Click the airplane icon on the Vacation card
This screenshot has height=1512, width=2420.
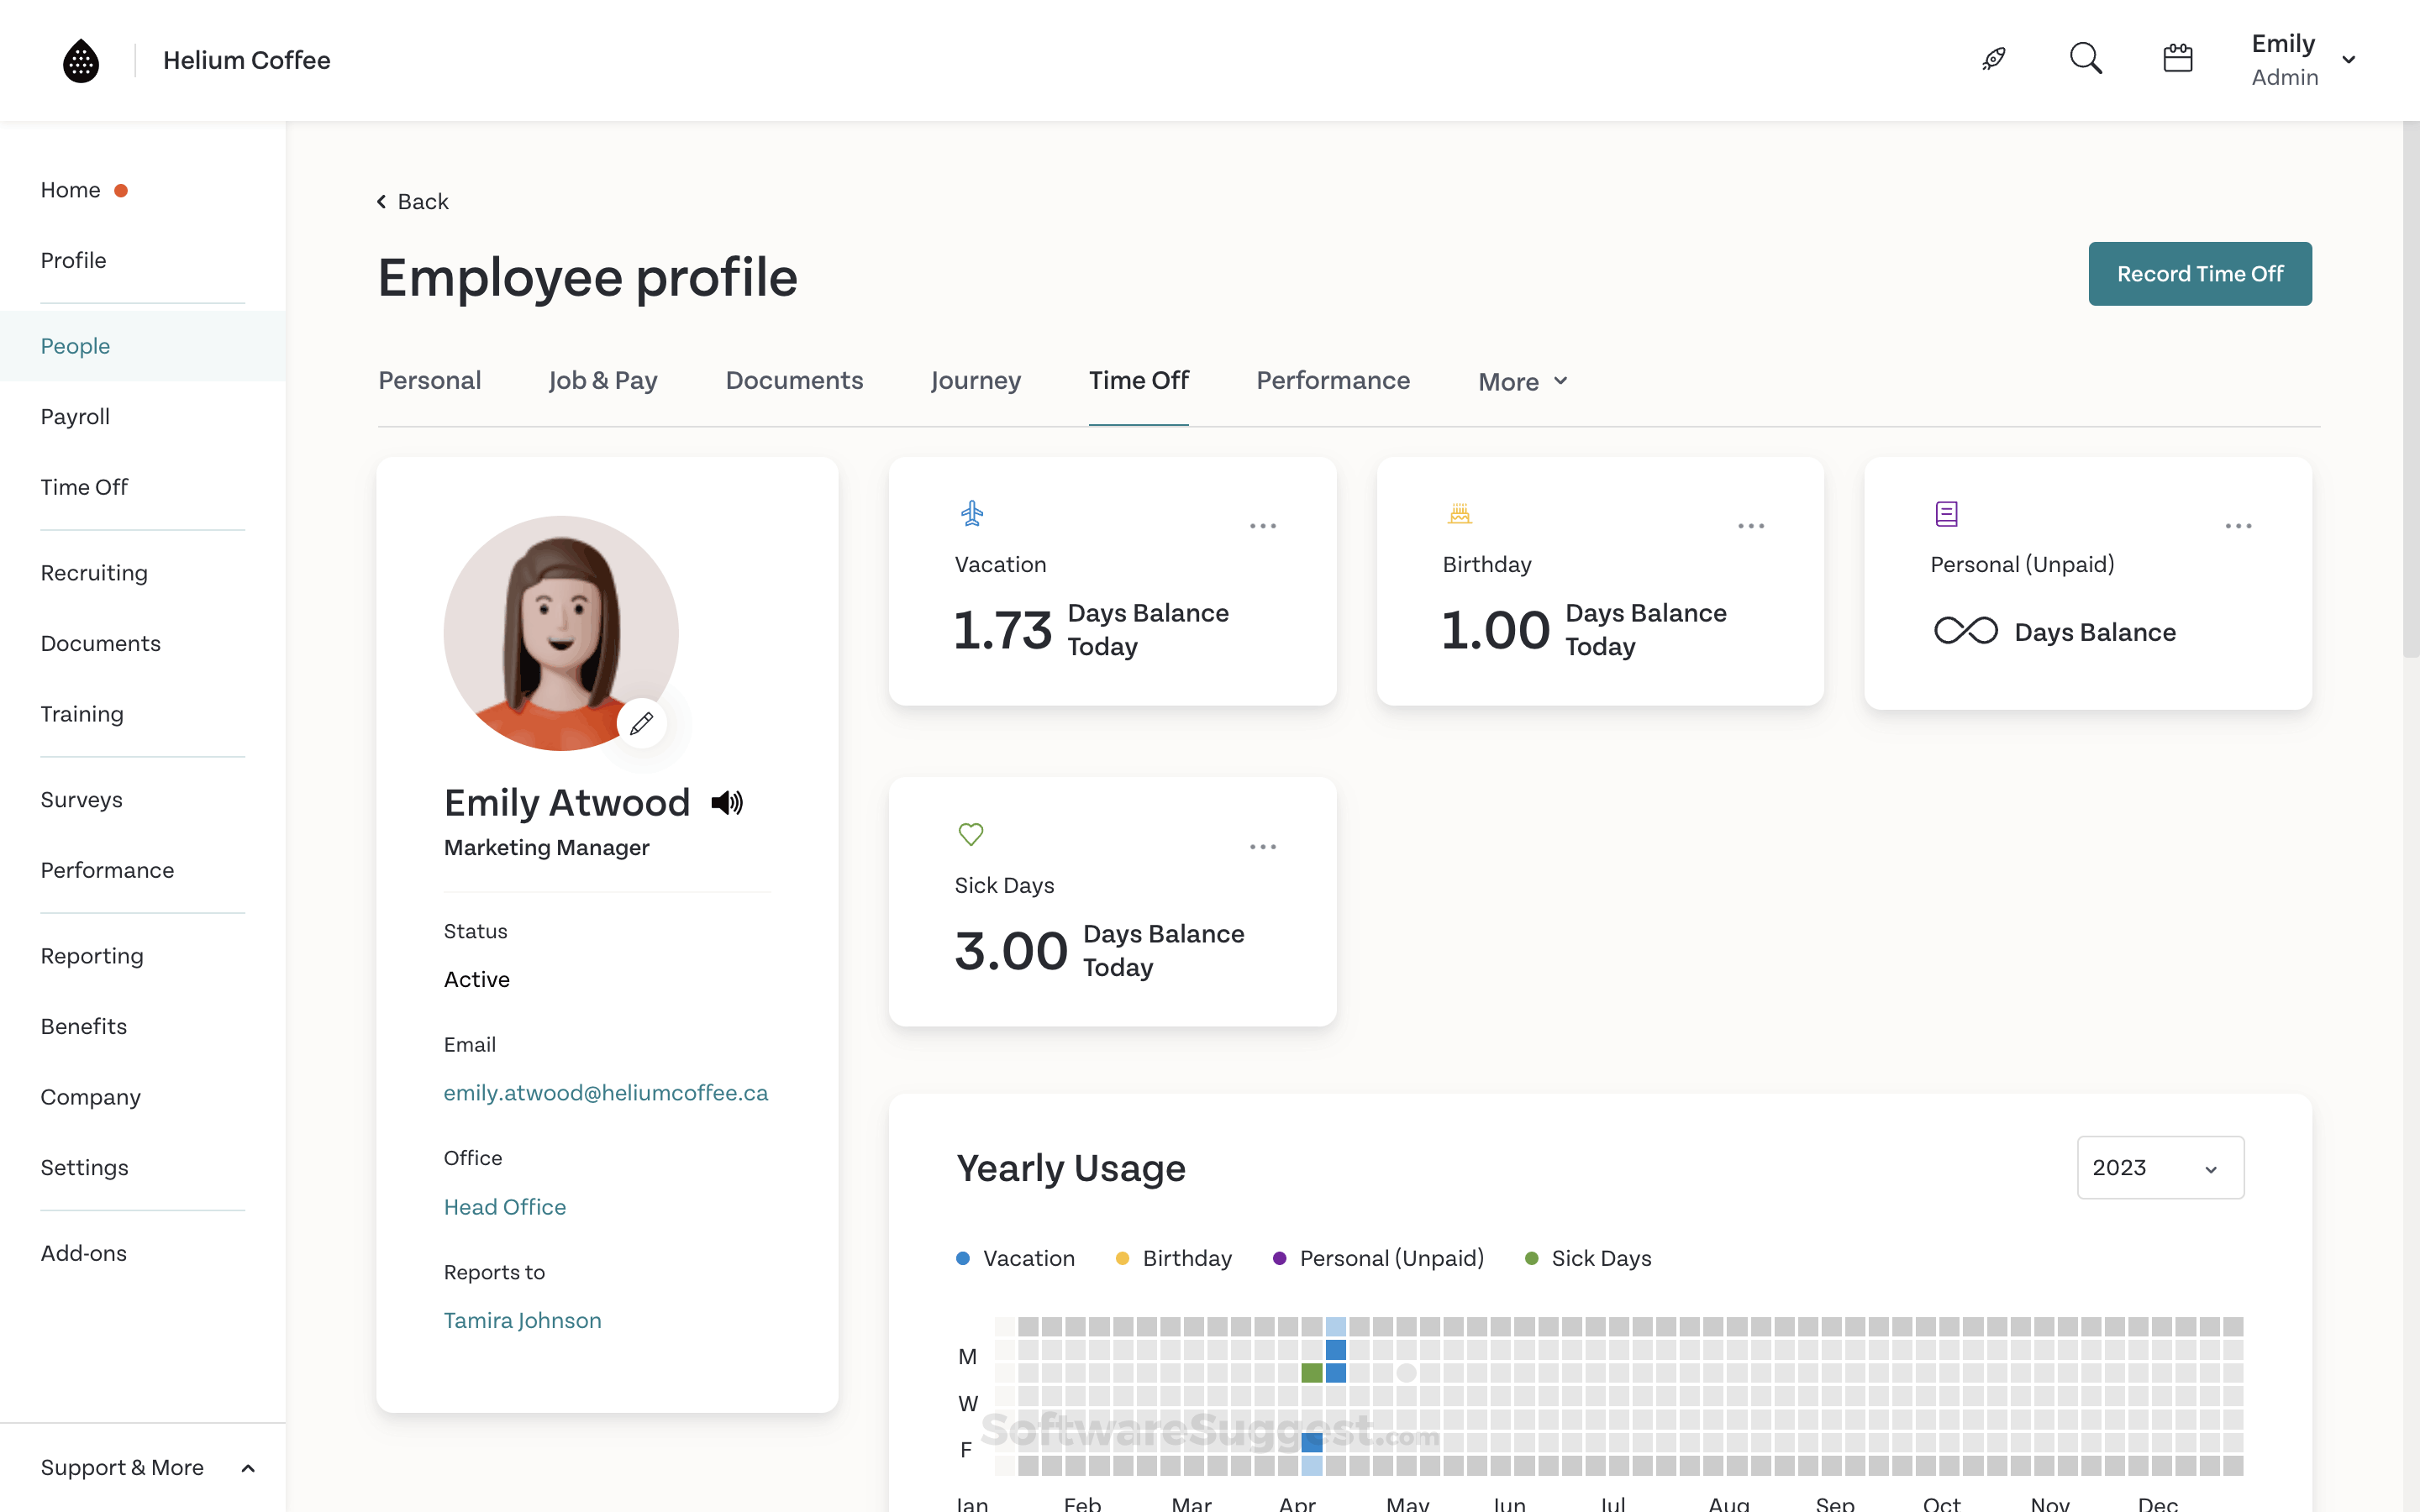point(972,512)
